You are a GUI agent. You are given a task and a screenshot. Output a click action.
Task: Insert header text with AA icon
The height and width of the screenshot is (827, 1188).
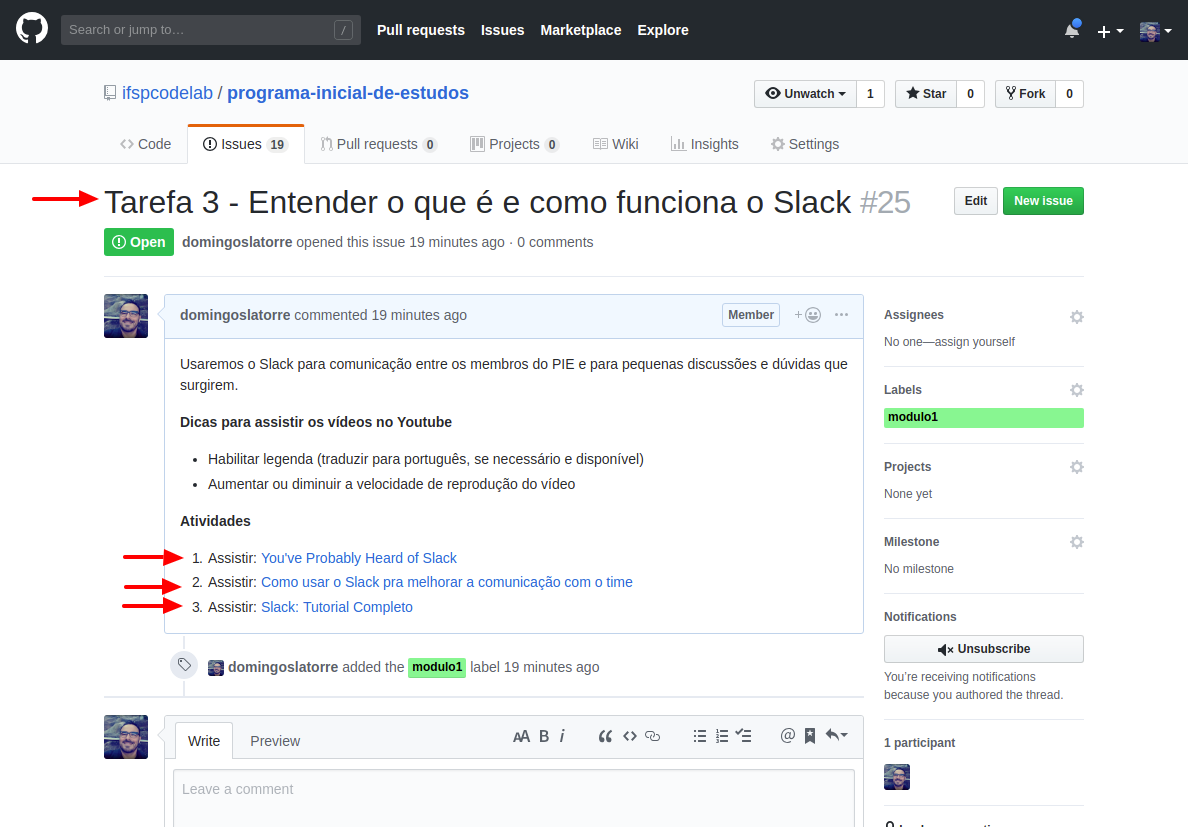pyautogui.click(x=521, y=736)
